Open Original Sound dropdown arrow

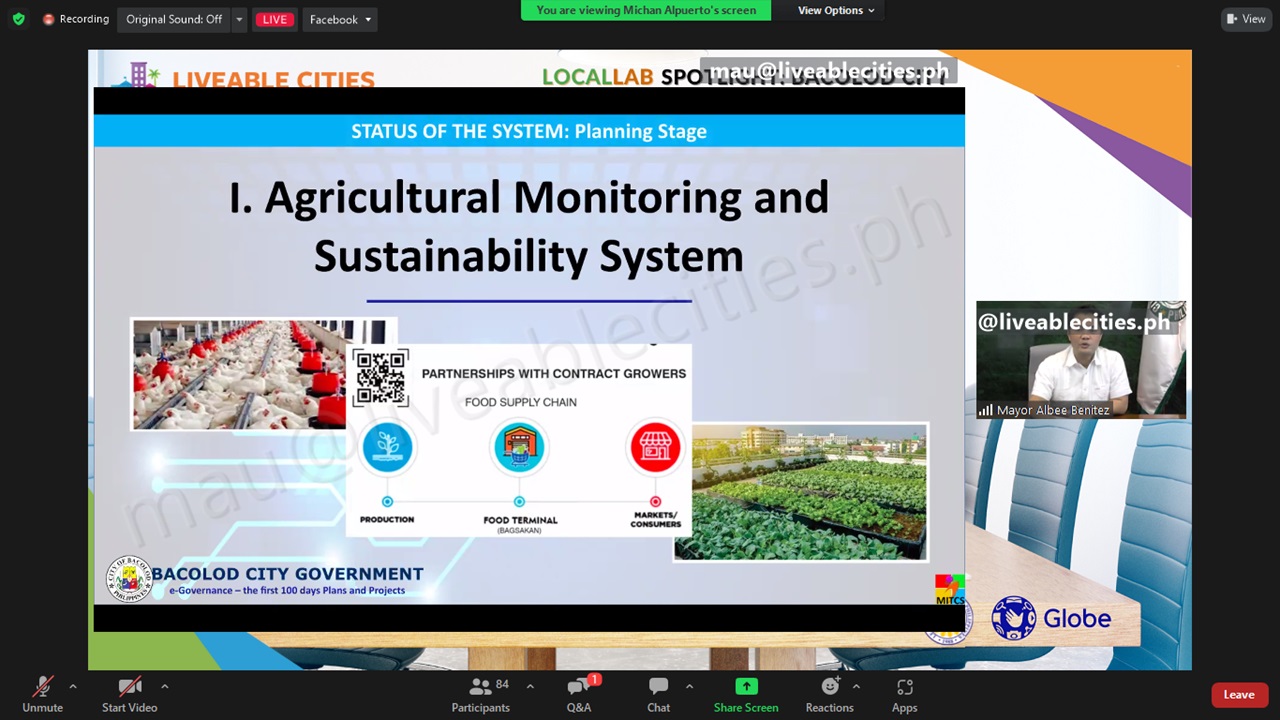(239, 19)
